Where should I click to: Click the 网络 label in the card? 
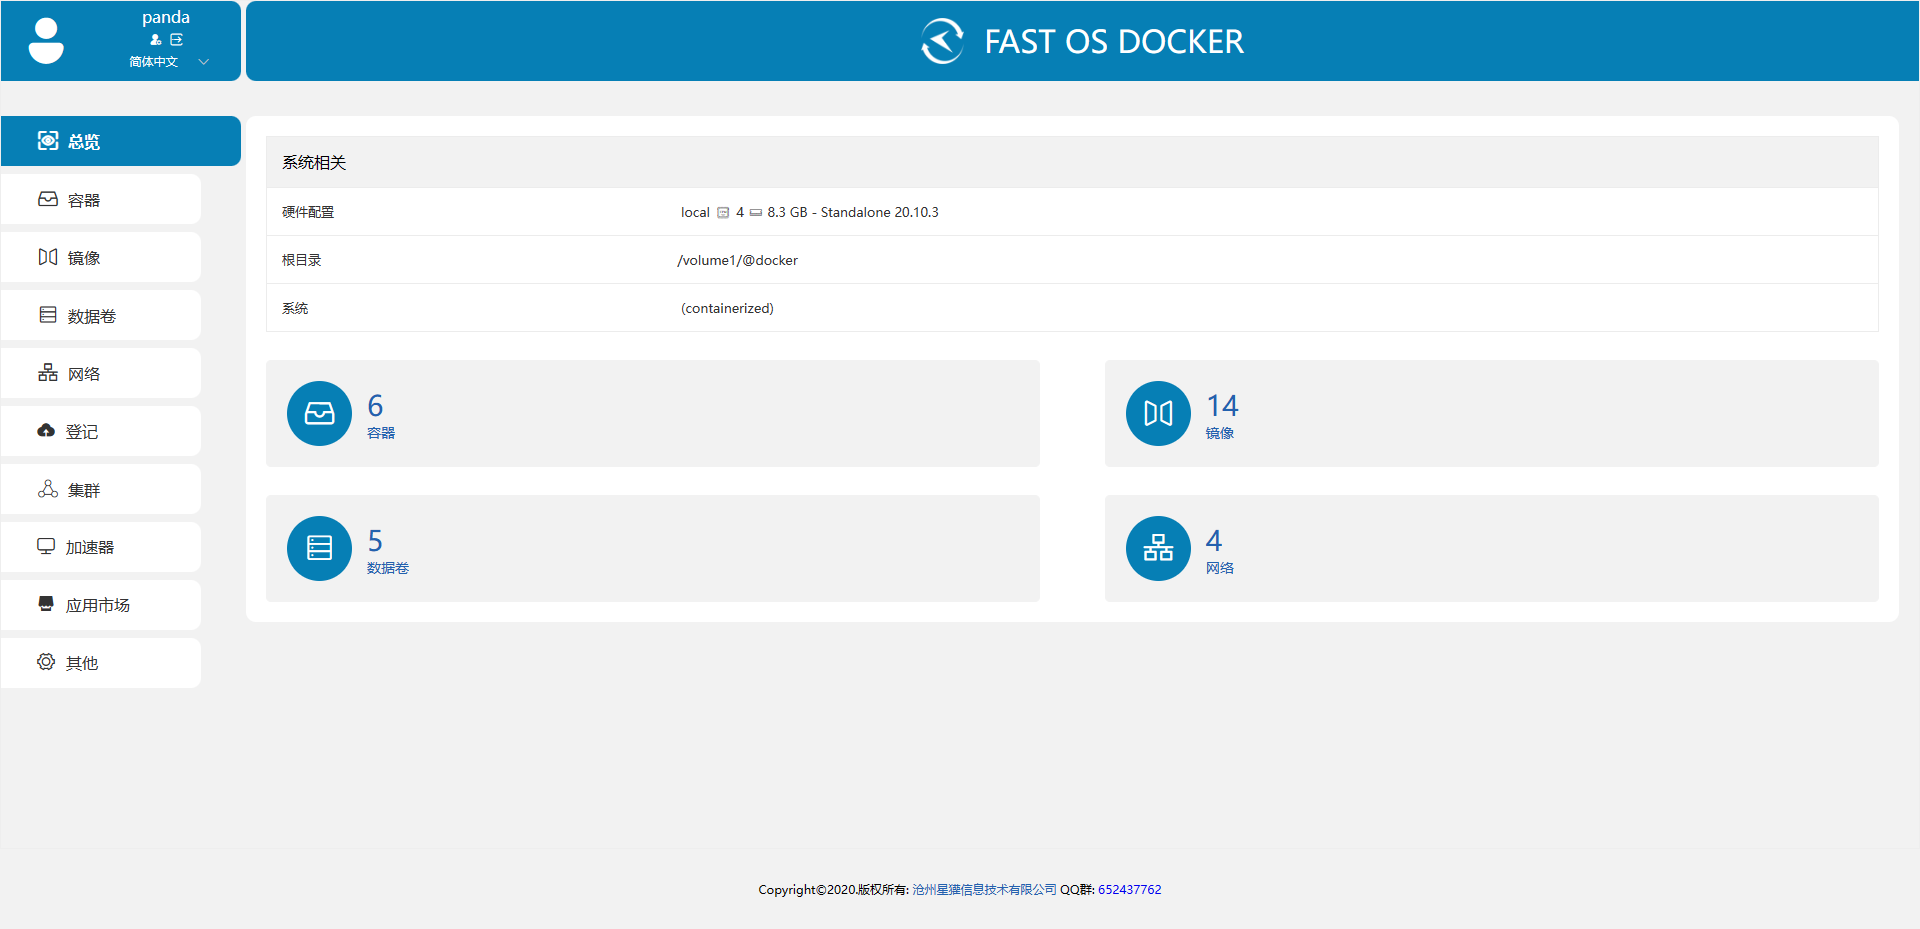pos(1220,568)
